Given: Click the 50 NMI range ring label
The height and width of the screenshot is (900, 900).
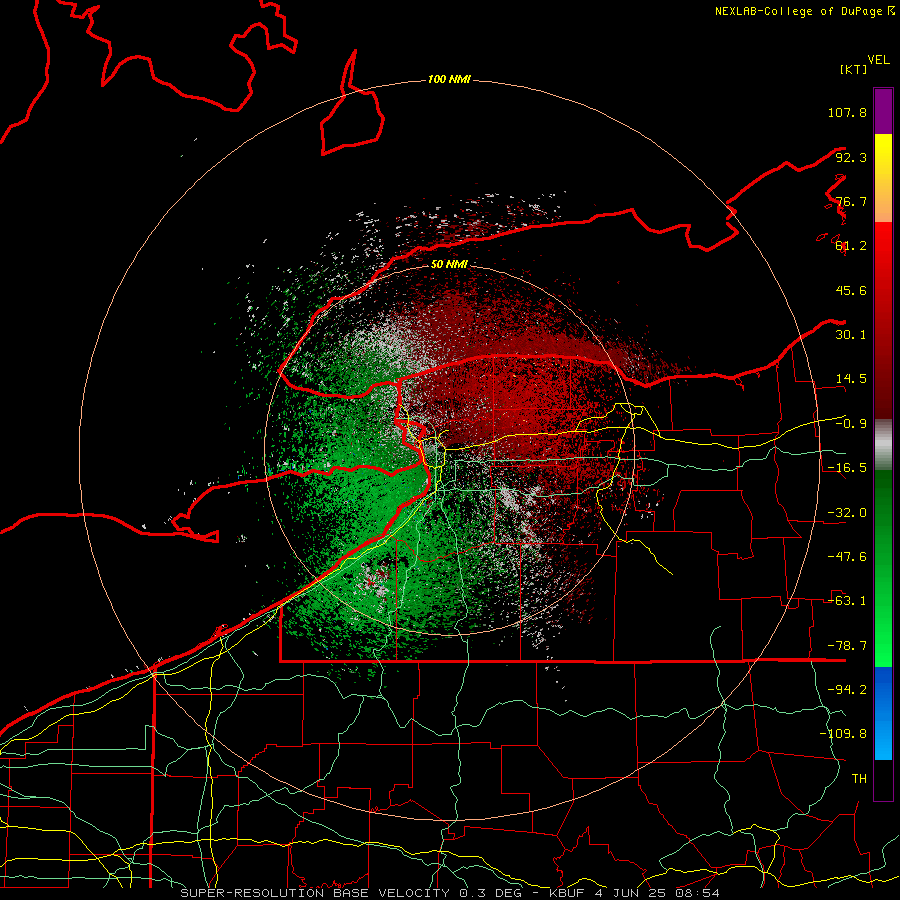Looking at the screenshot, I should pos(449,264).
